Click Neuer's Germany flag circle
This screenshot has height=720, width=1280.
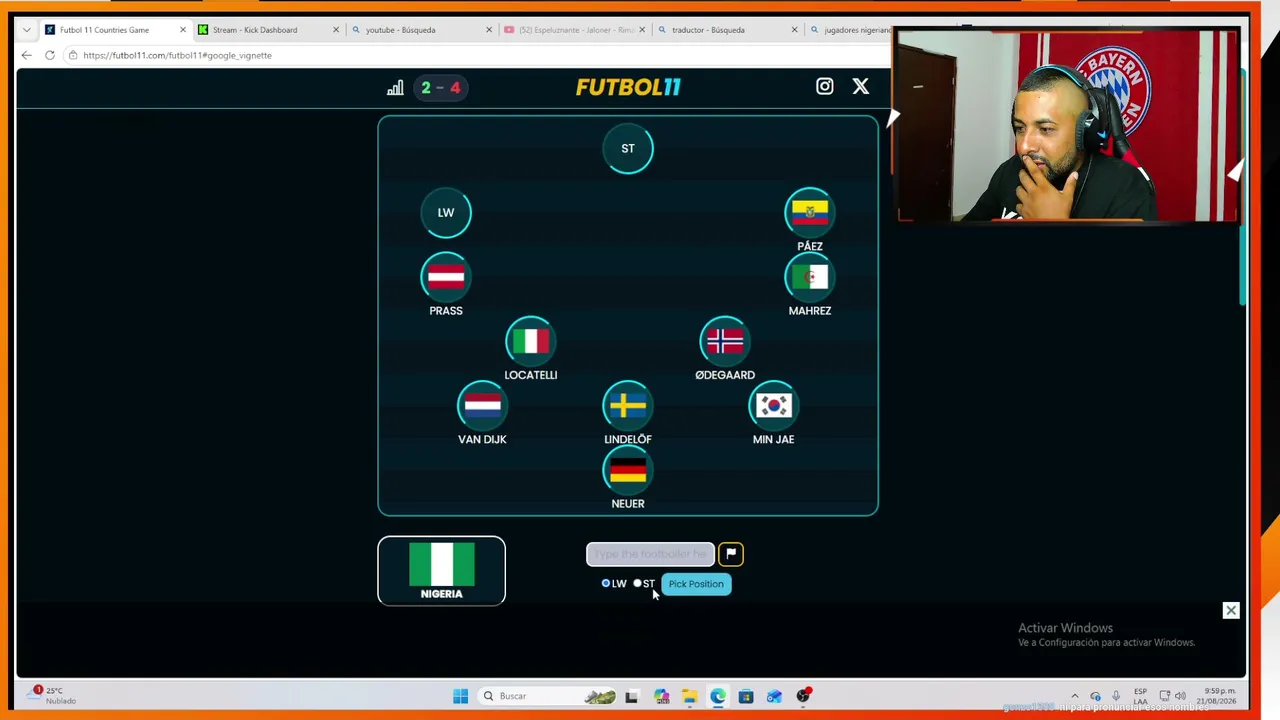628,470
